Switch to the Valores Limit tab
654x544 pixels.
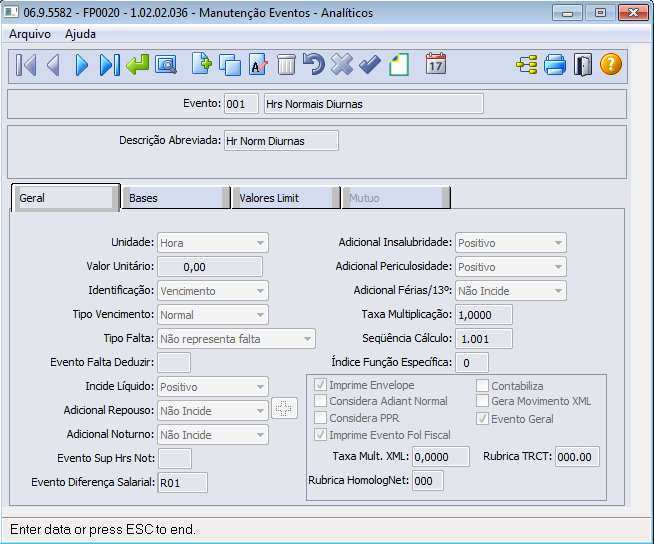coord(286,198)
